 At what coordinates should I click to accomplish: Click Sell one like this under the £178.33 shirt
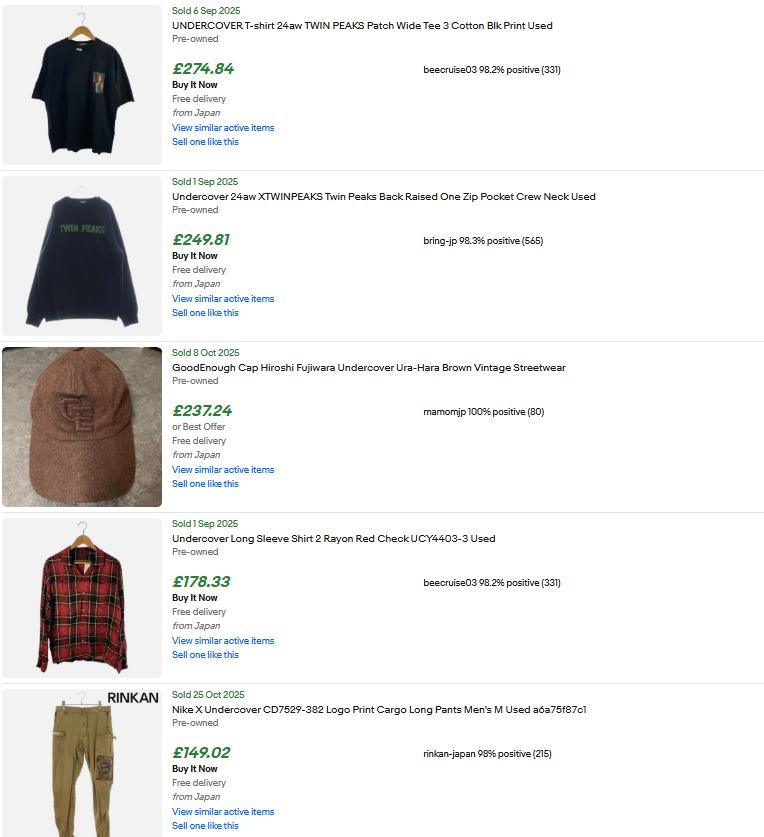pyautogui.click(x=205, y=654)
